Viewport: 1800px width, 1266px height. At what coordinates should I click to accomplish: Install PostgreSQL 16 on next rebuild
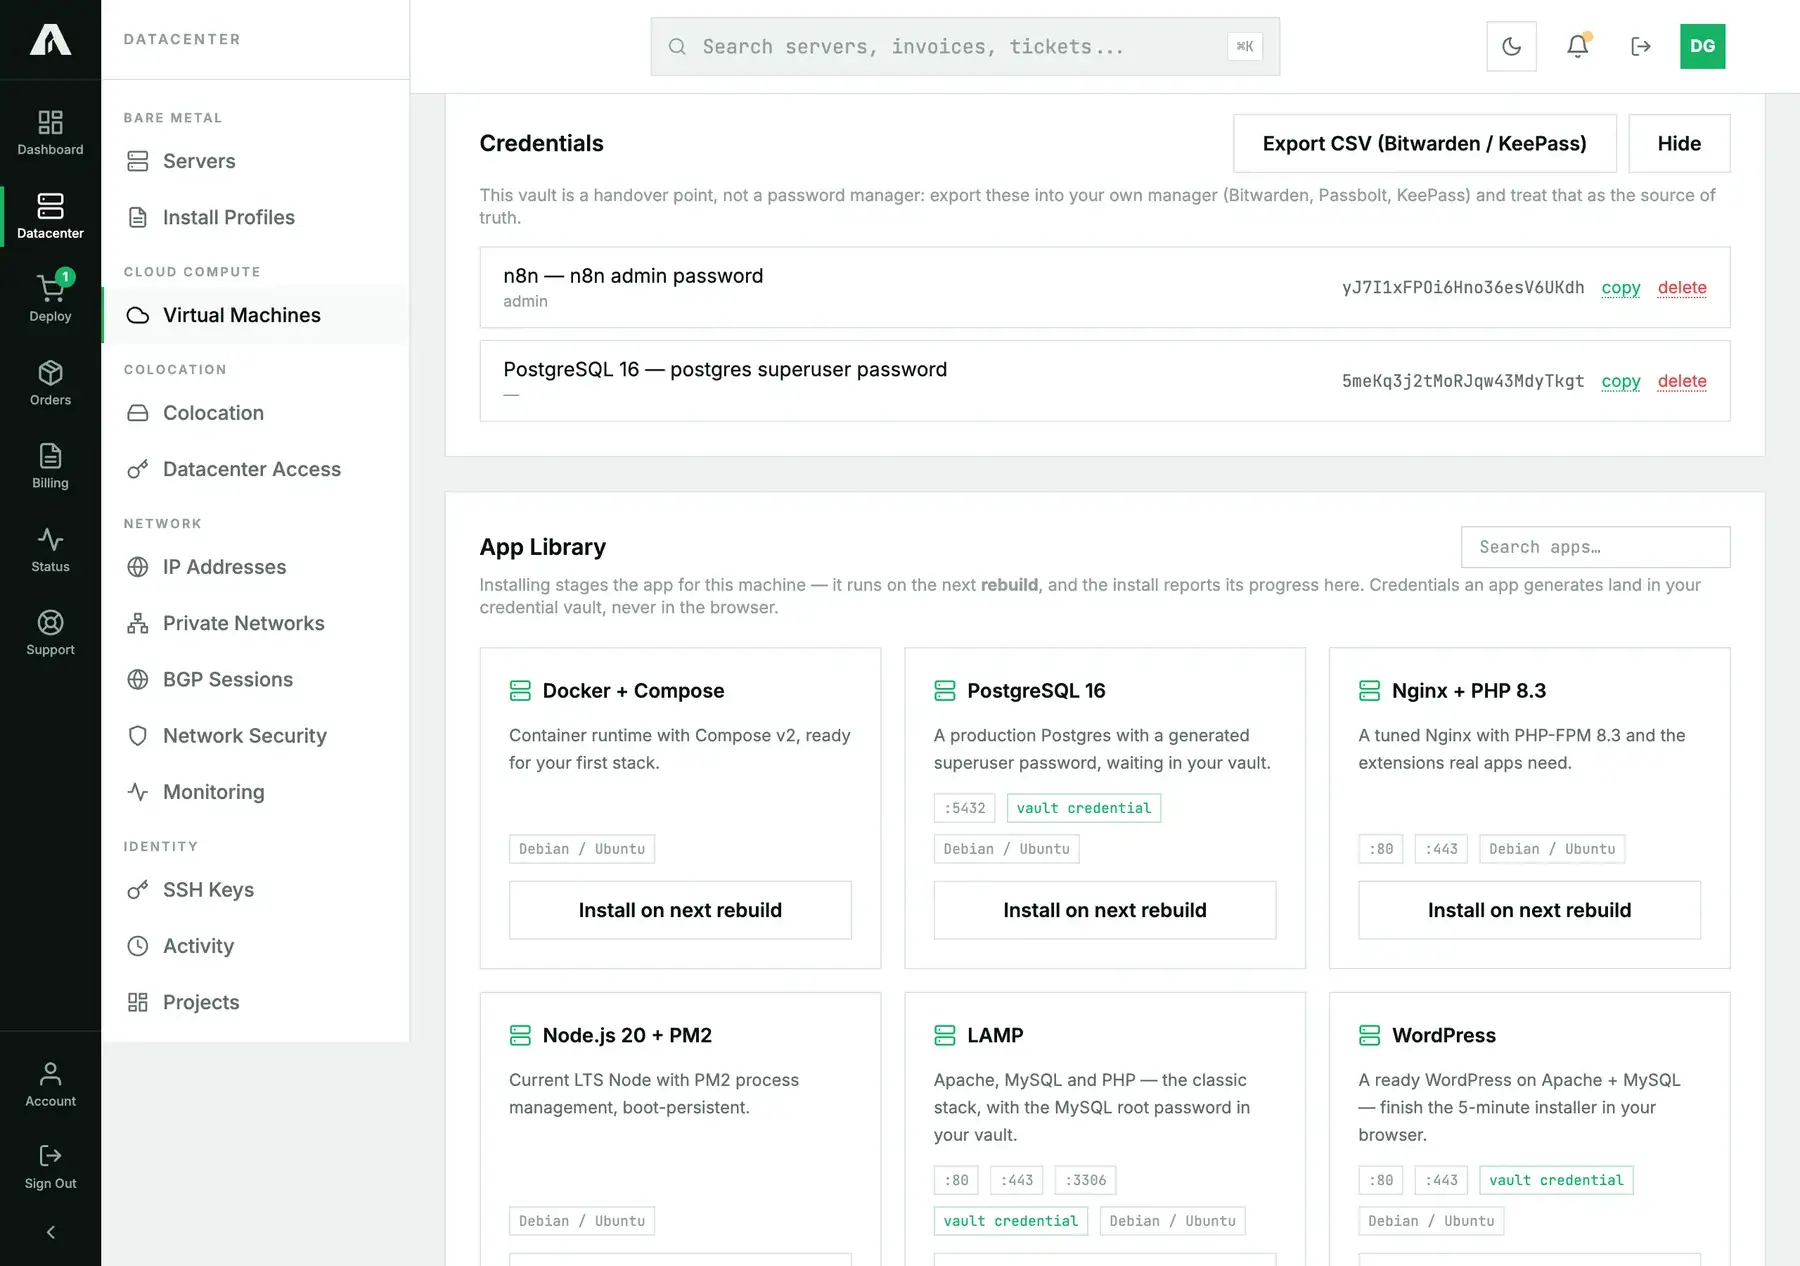click(x=1105, y=910)
